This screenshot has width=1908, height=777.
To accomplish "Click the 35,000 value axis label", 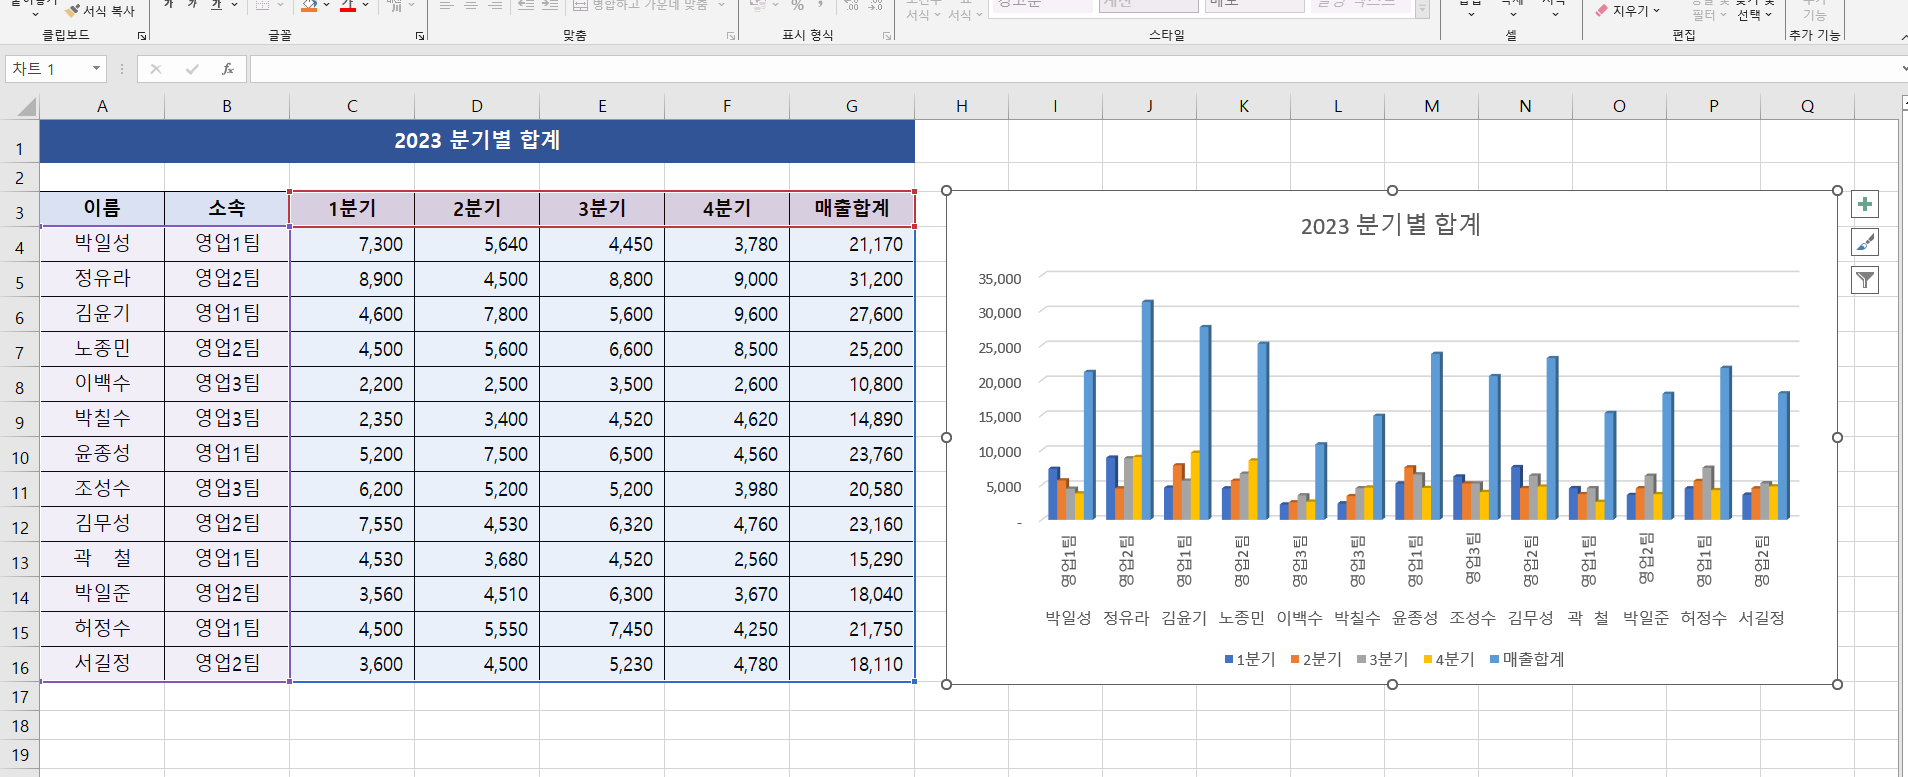I will coord(999,279).
